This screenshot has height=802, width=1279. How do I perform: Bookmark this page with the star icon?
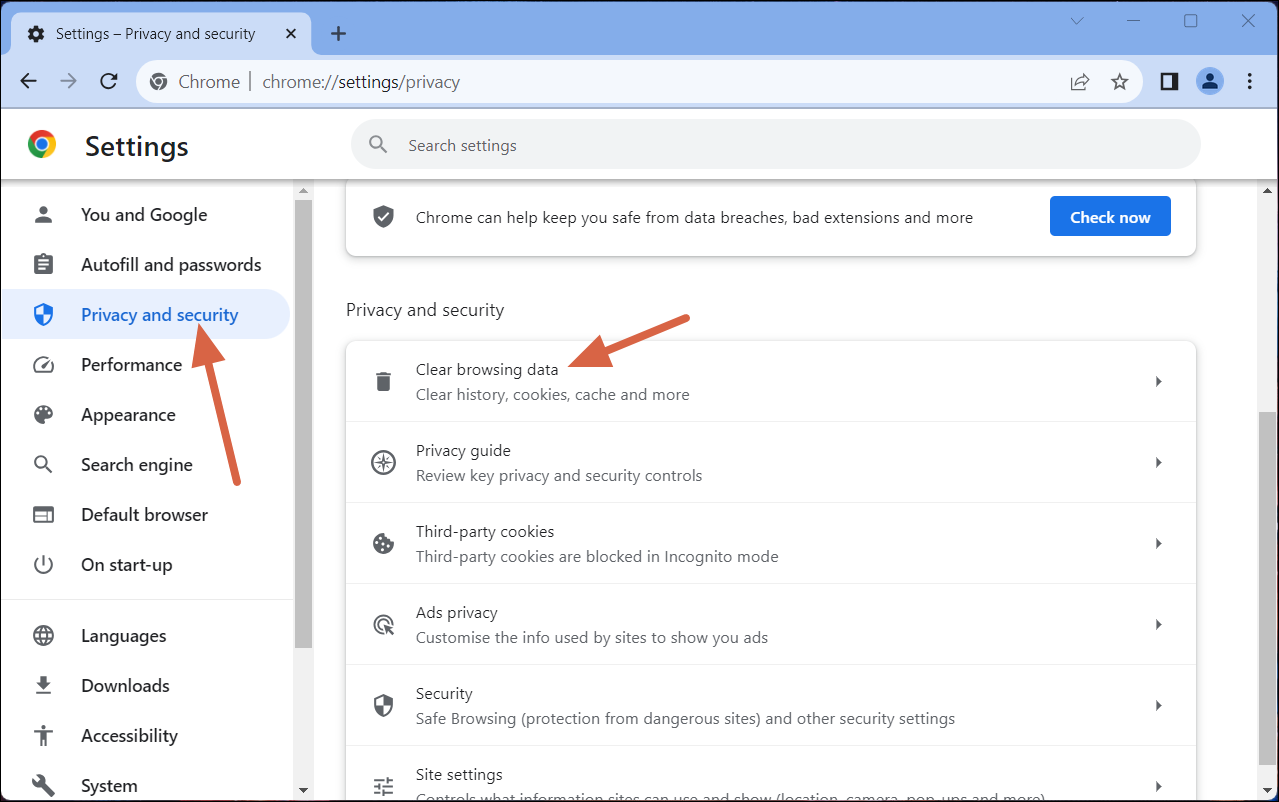tap(1120, 81)
